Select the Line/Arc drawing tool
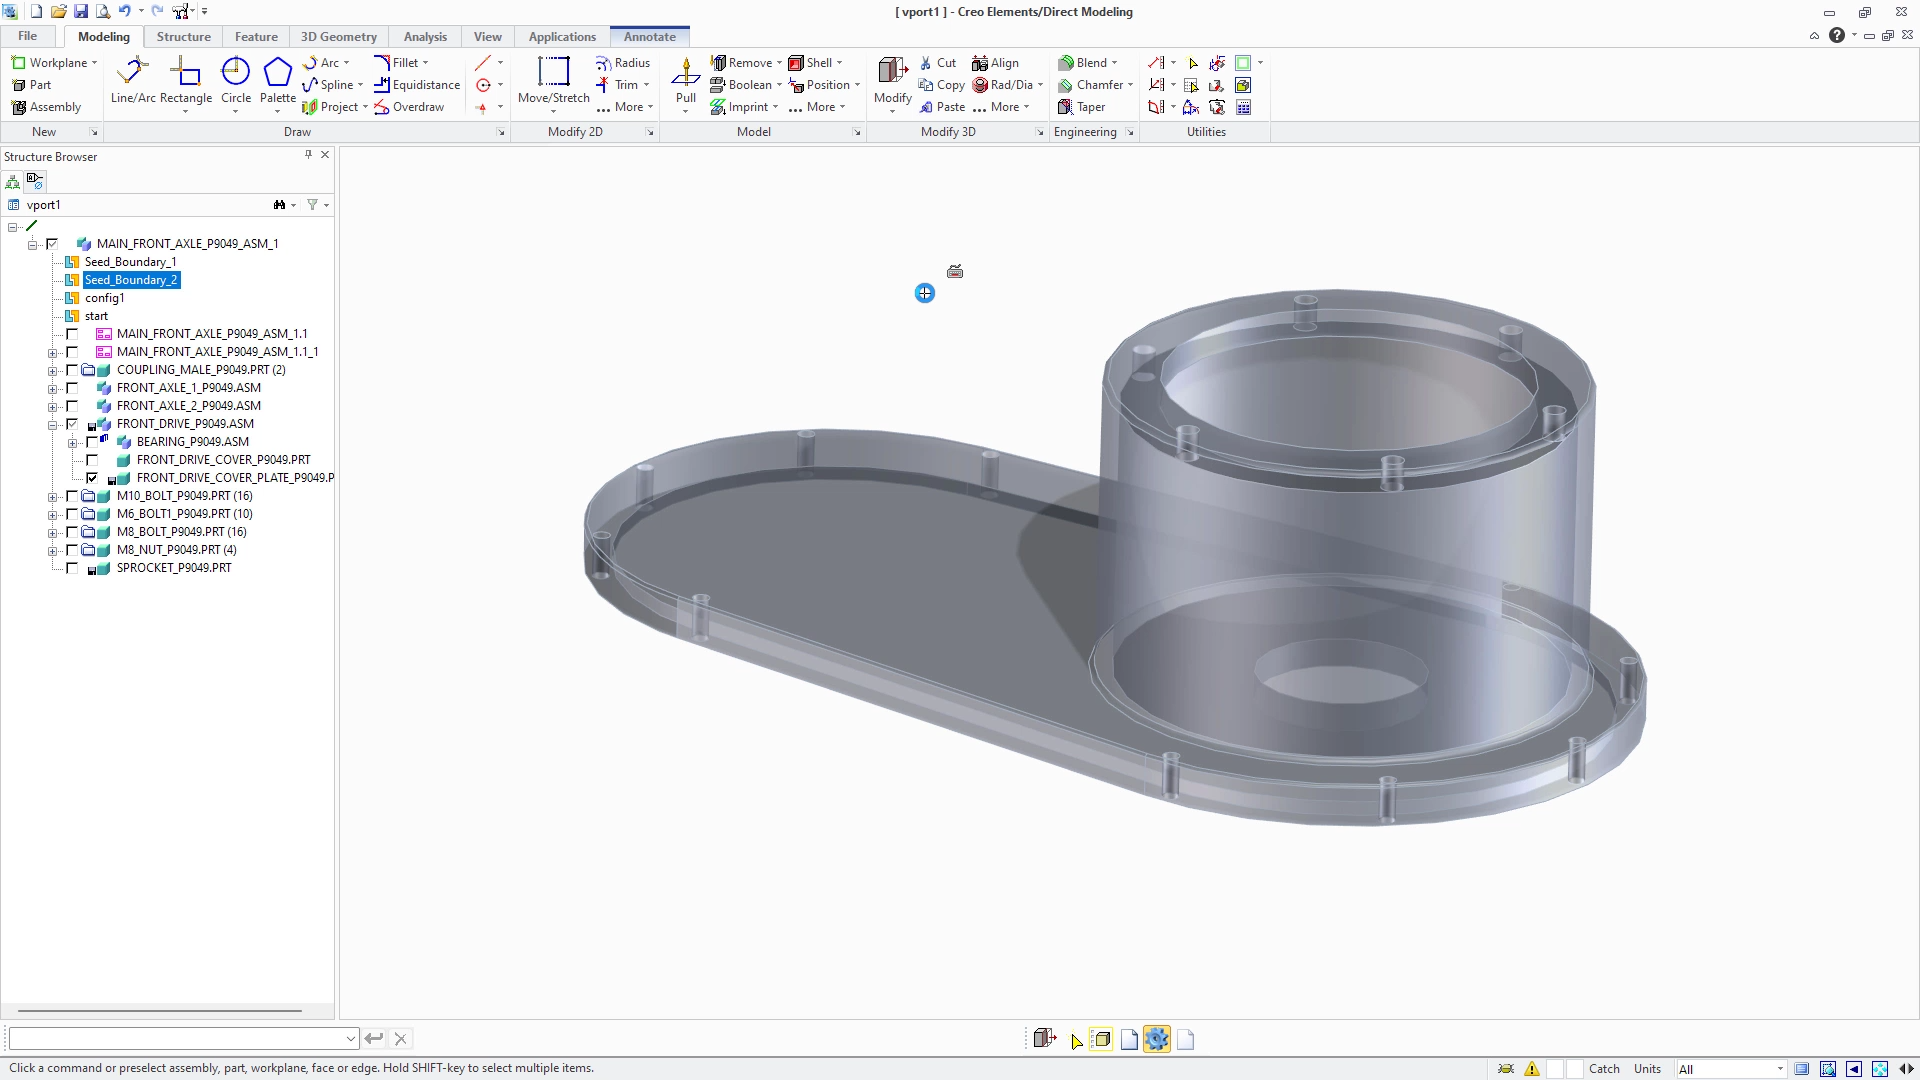Viewport: 1920px width, 1080px height. (133, 80)
